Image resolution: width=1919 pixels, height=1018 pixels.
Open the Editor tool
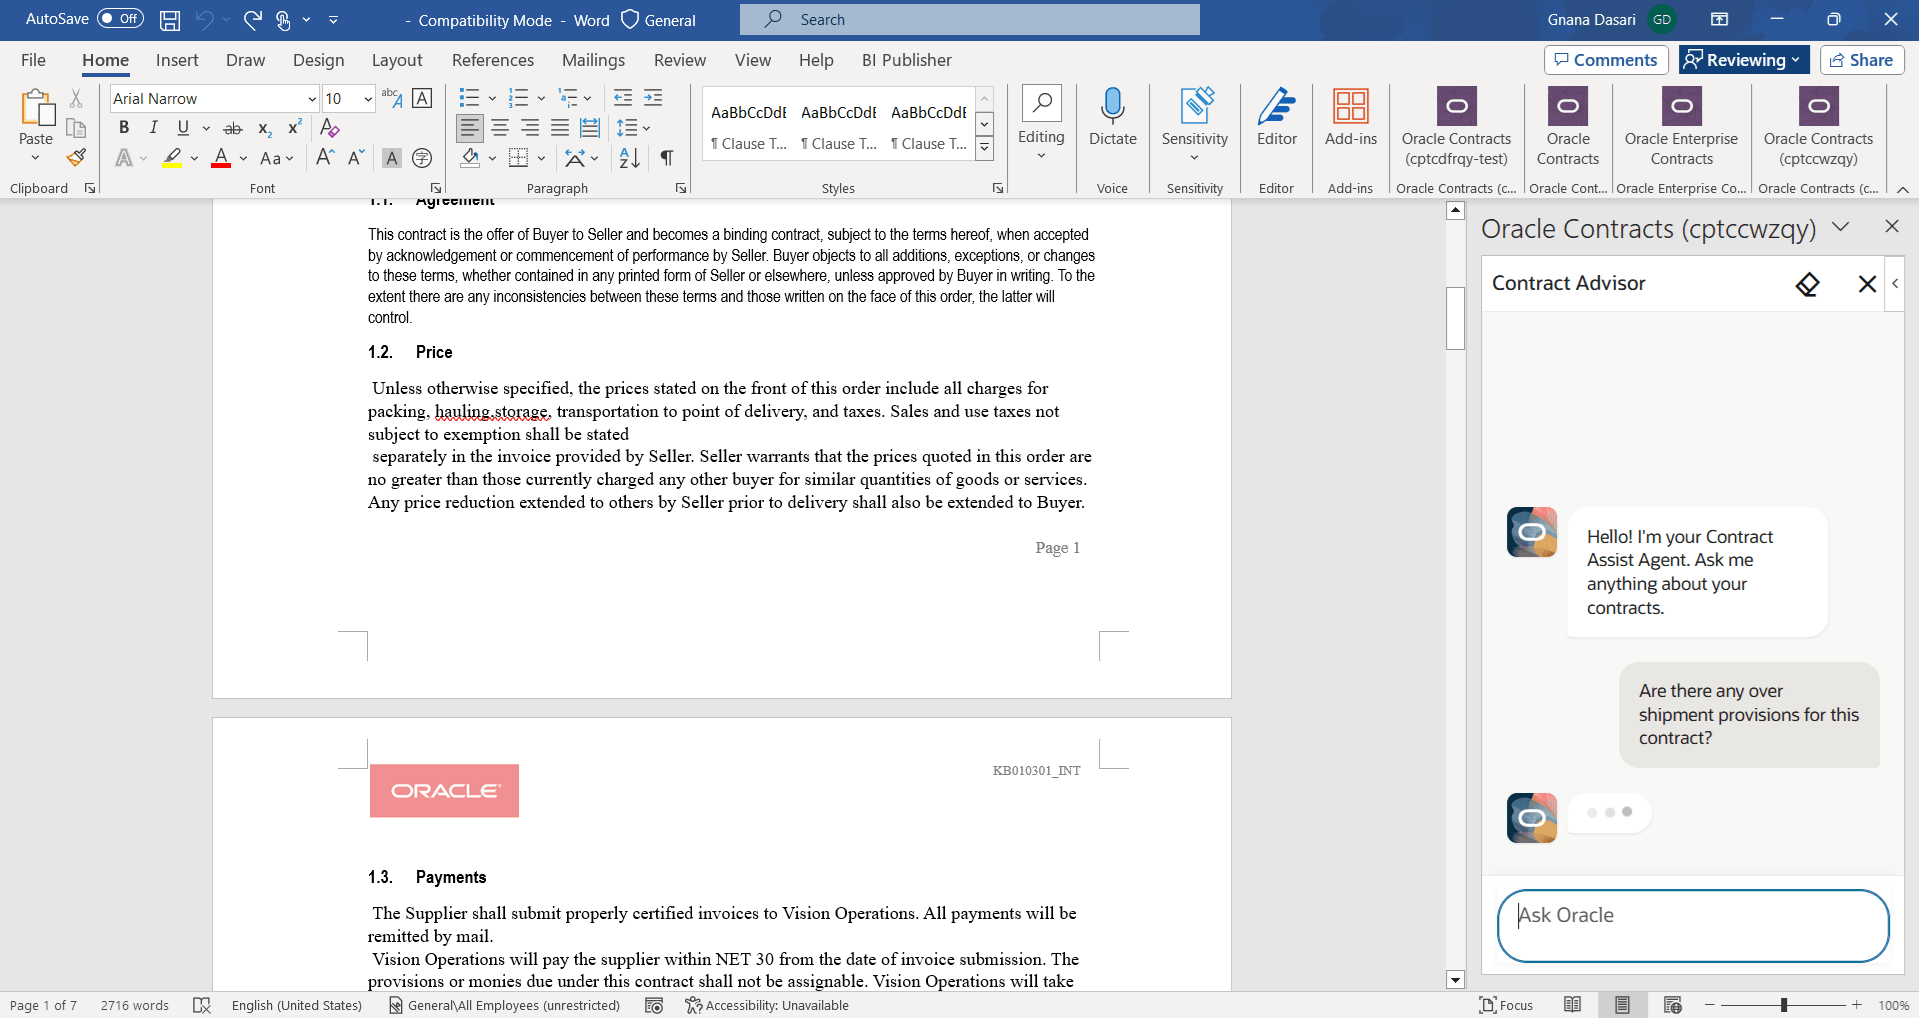(x=1277, y=117)
